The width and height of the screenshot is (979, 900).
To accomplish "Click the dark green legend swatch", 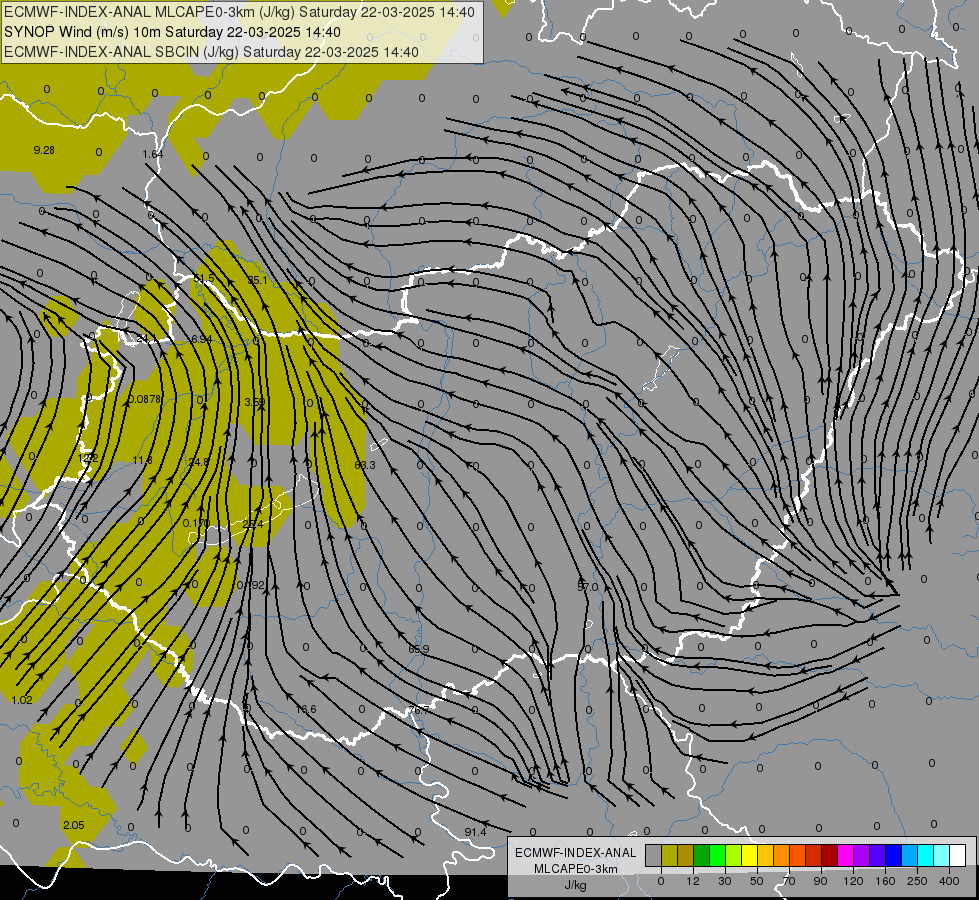I will pyautogui.click(x=702, y=856).
